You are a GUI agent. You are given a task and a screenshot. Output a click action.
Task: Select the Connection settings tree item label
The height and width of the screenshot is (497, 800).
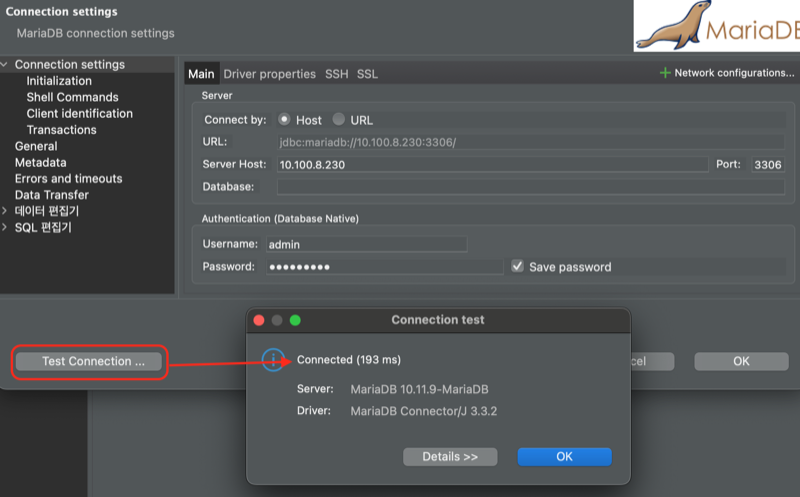(70, 65)
